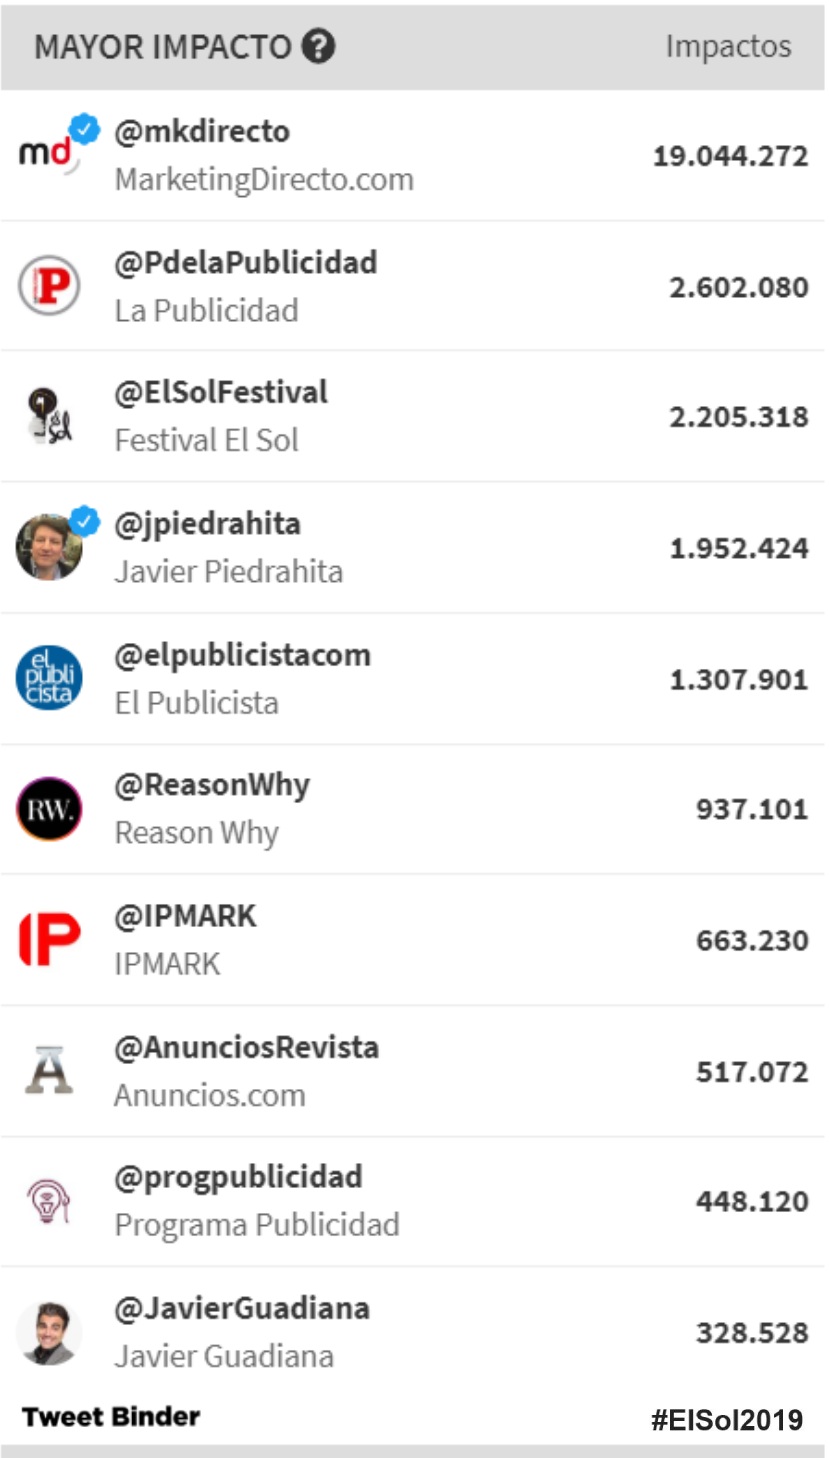Screen dimensions: 829x1458
Task: Click the IPMARK red logo avatar
Action: pos(49,940)
